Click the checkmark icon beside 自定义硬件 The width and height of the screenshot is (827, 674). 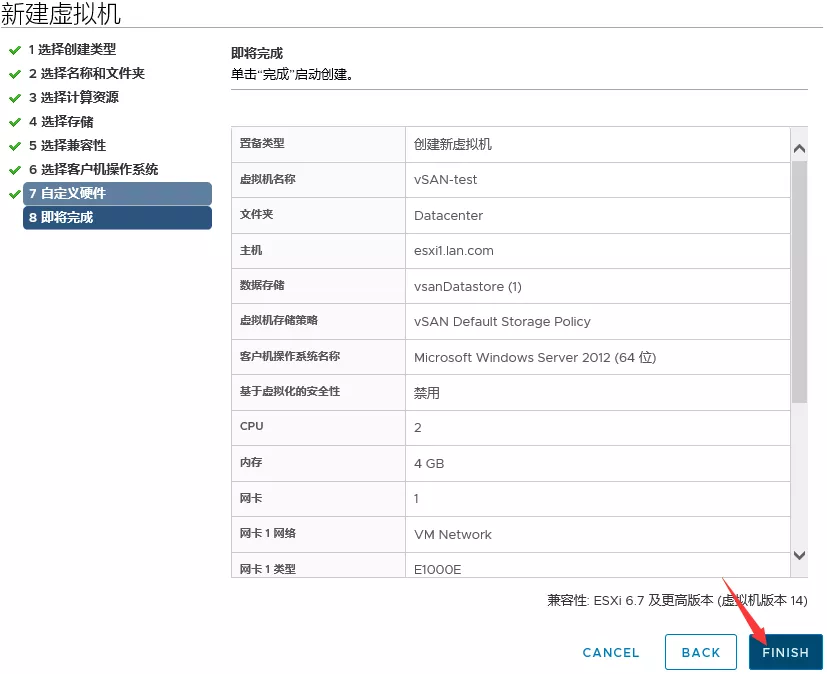point(14,193)
